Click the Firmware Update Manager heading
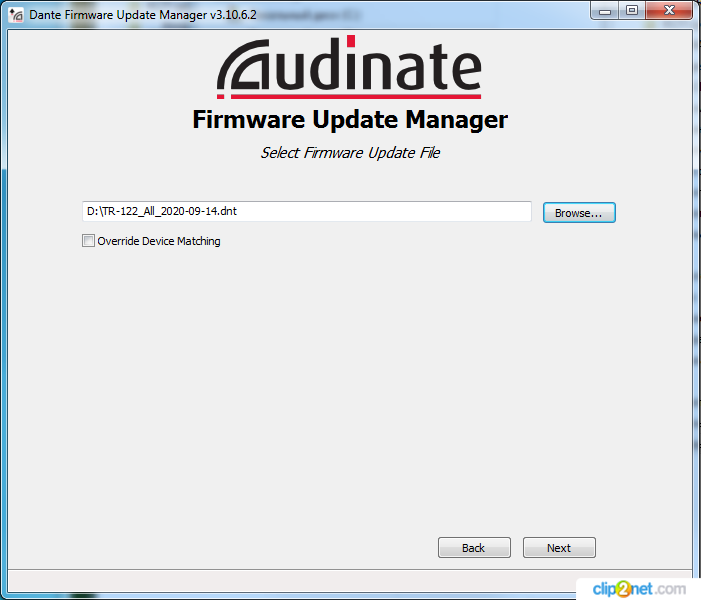Image resolution: width=701 pixels, height=600 pixels. click(350, 120)
